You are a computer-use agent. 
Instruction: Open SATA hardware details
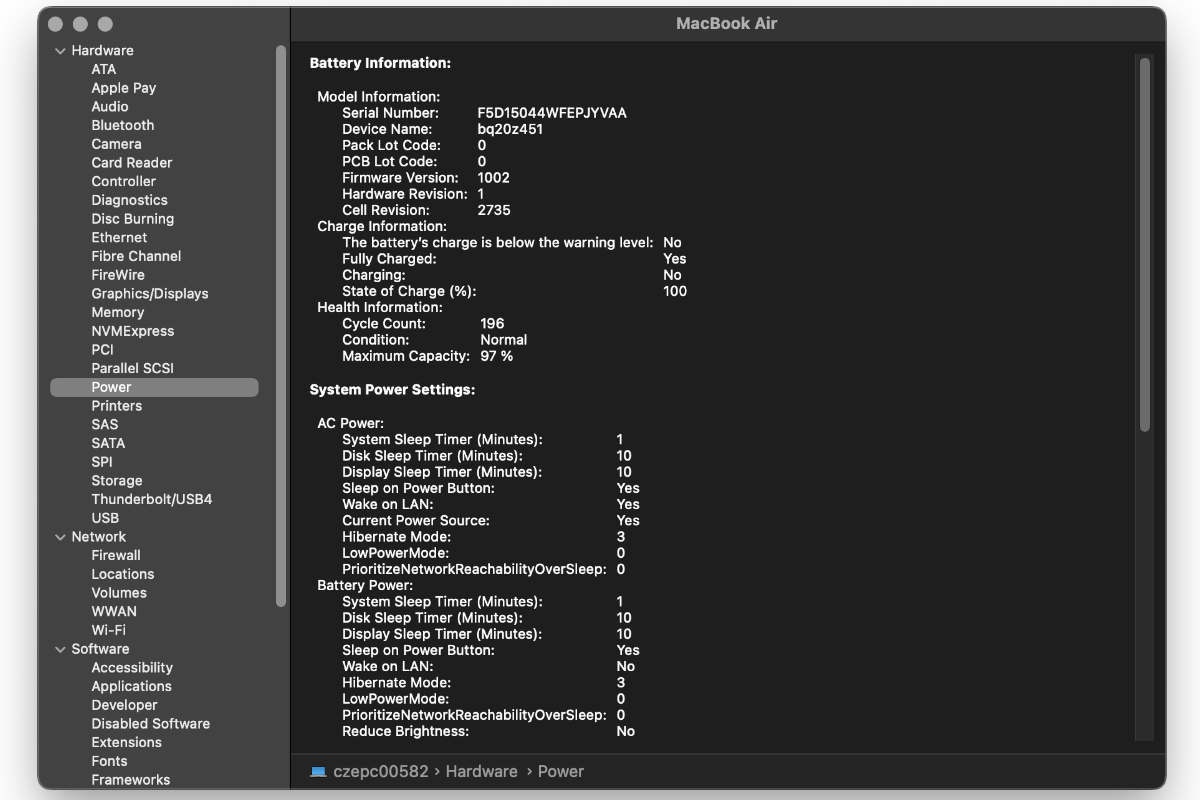108,443
